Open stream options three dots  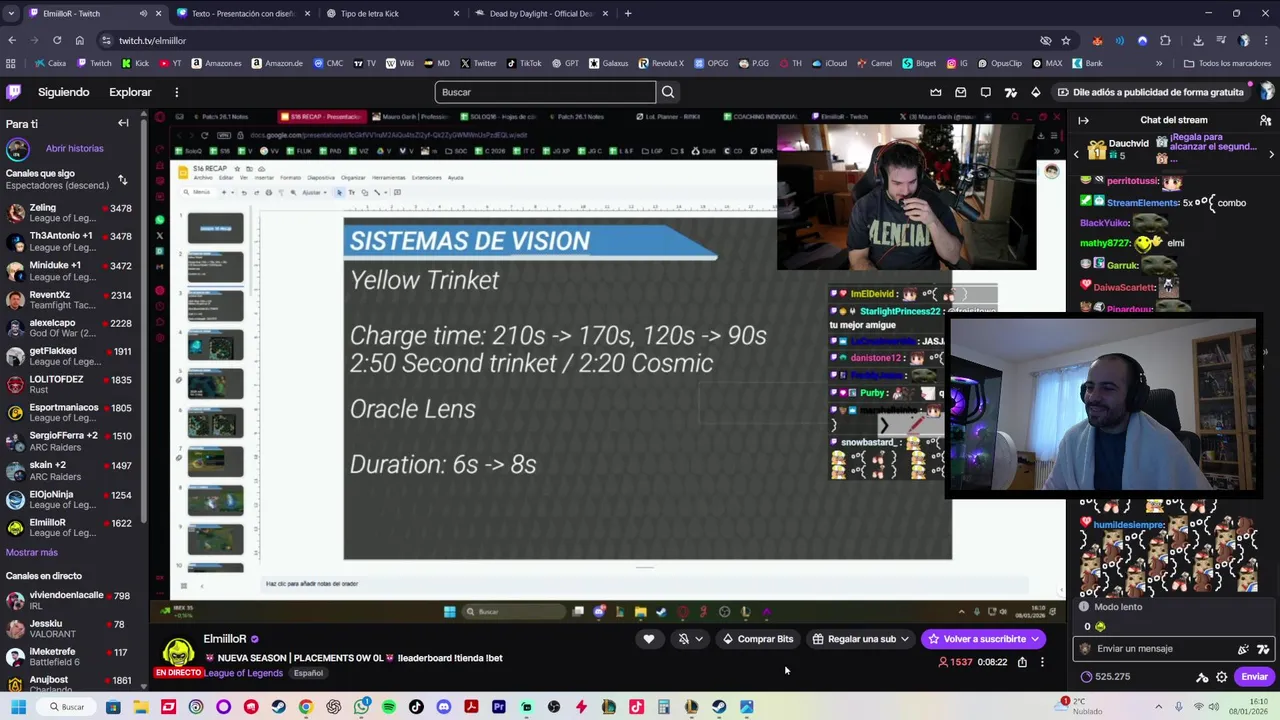1042,662
